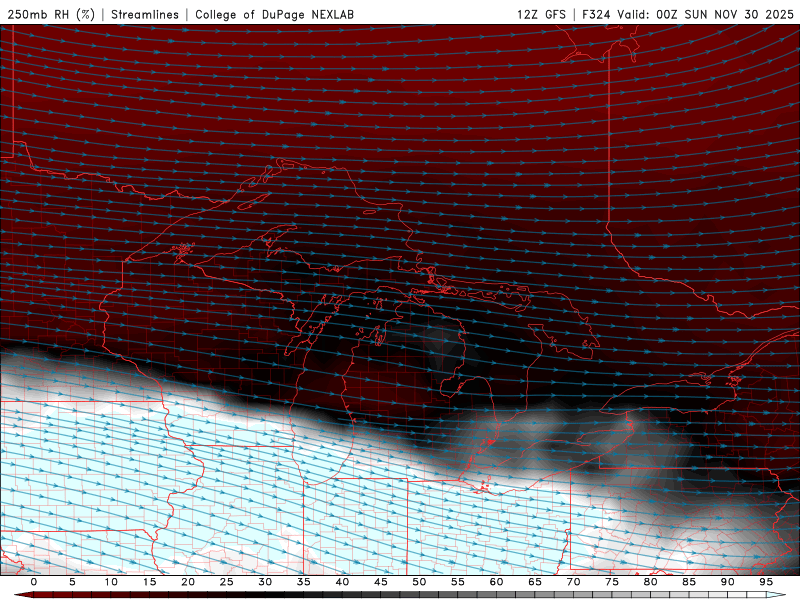Click the "45" colorbar scale label

coord(381,582)
